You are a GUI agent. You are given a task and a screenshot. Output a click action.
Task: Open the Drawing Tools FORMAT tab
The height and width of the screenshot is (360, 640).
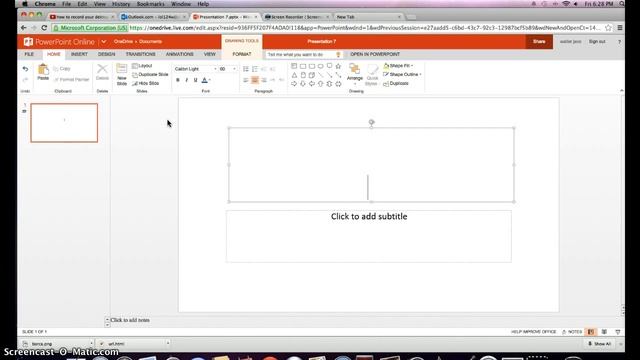point(242,54)
